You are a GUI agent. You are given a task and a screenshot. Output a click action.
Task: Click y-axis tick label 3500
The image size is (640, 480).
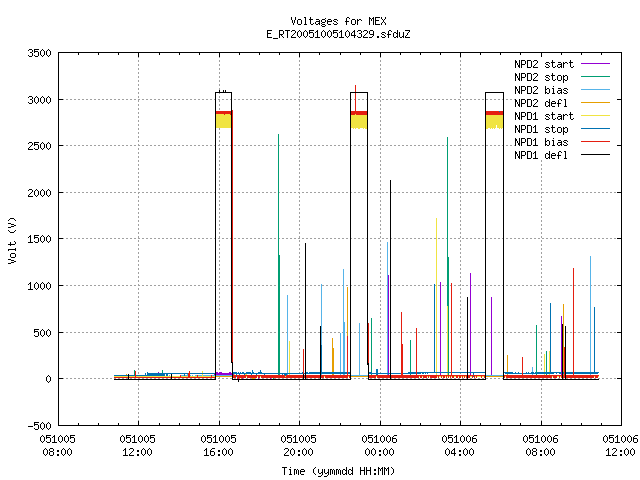pyautogui.click(x=39, y=53)
